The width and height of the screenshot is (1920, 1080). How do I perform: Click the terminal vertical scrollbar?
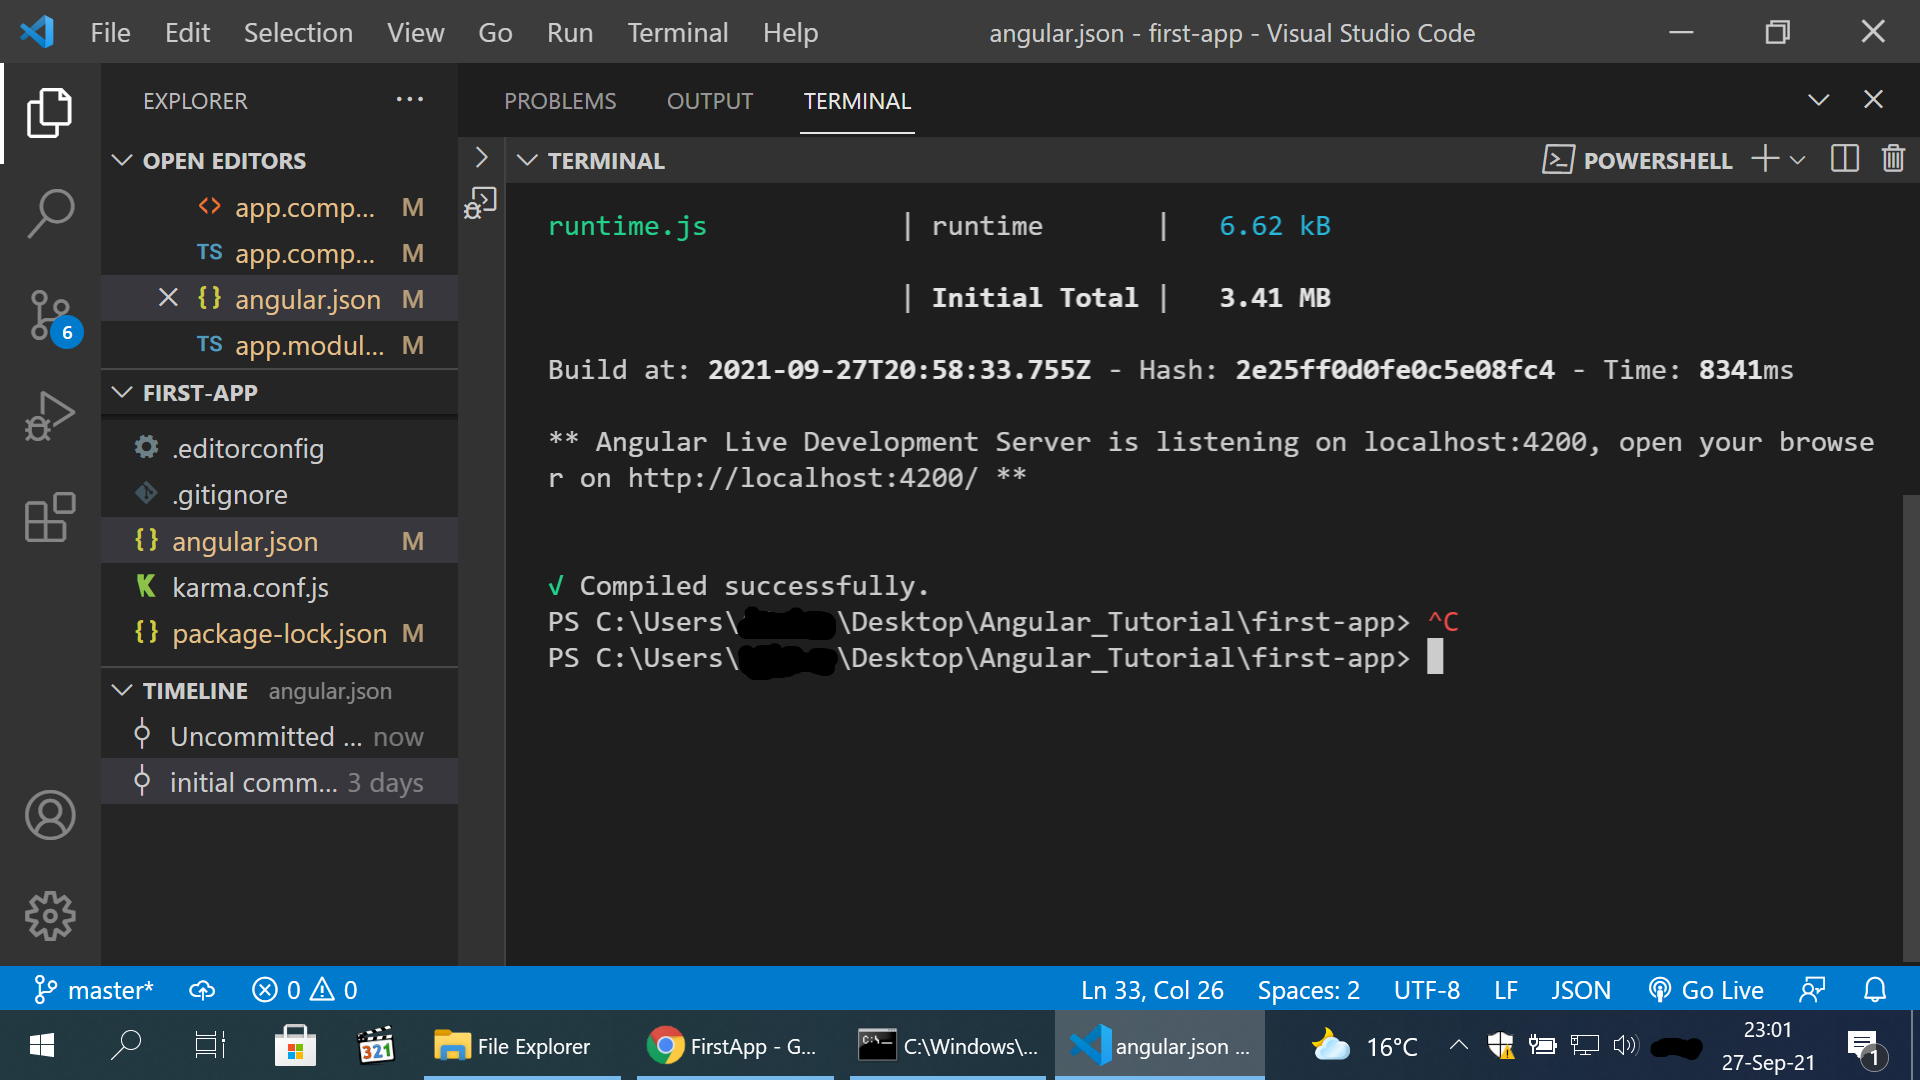pos(1910,727)
